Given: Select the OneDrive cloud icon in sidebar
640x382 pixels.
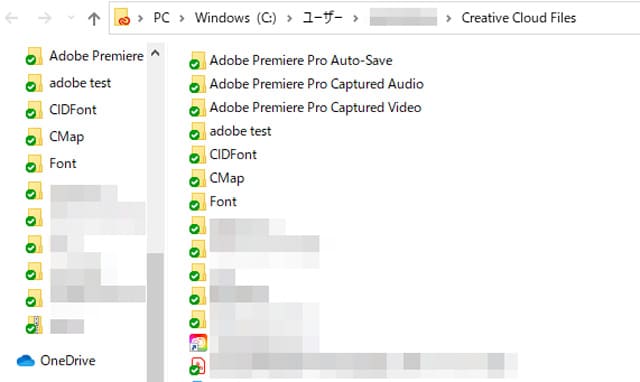Looking at the screenshot, I should (x=25, y=361).
